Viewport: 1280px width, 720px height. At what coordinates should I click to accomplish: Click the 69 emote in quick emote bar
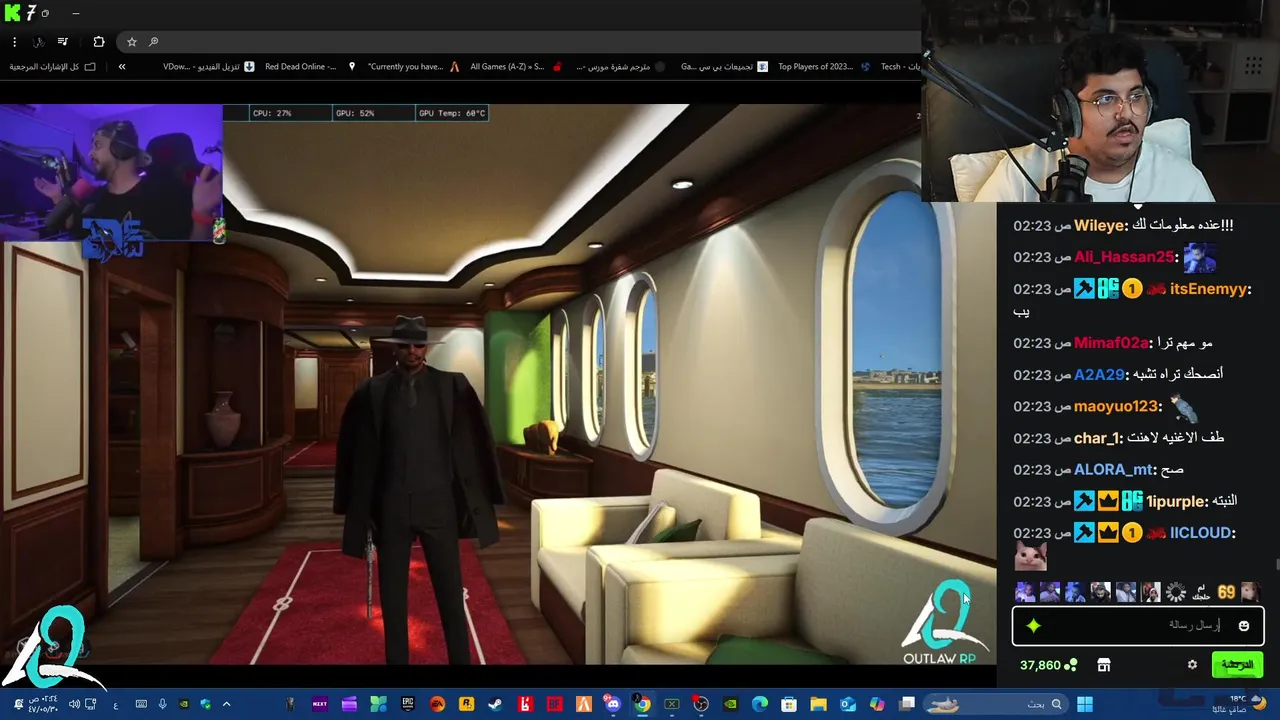click(1226, 593)
